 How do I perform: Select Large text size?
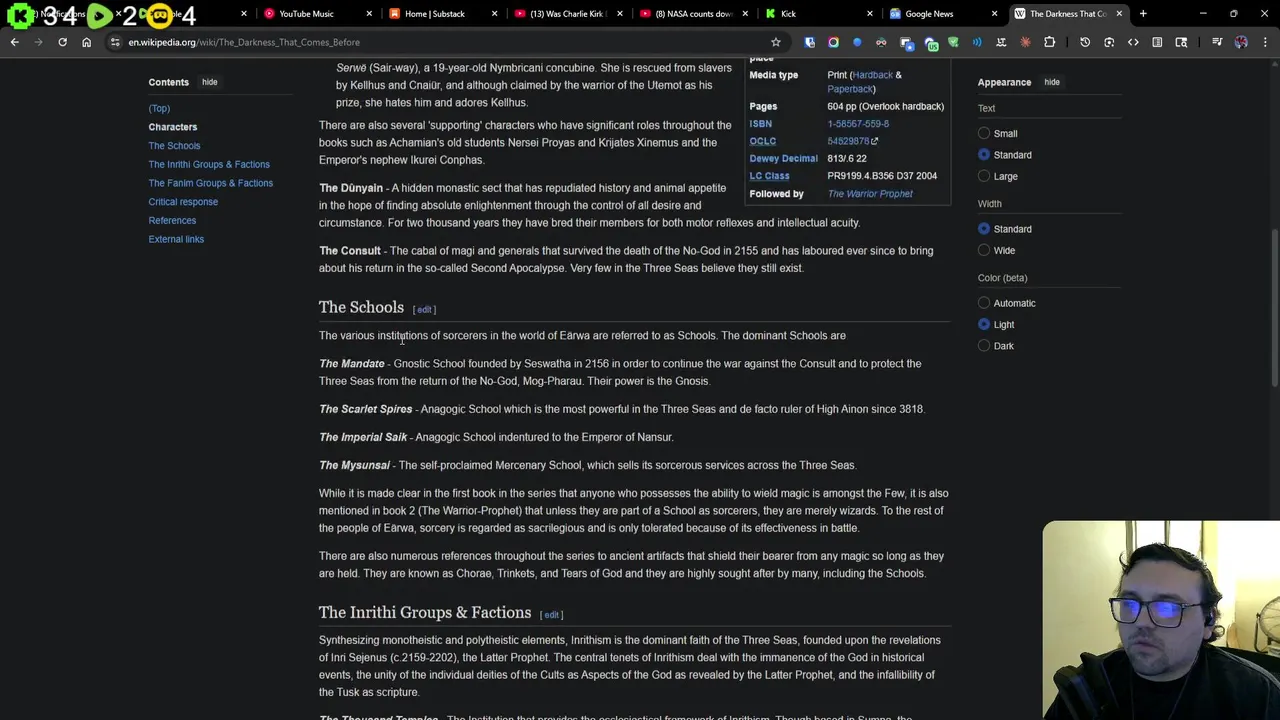click(x=984, y=176)
